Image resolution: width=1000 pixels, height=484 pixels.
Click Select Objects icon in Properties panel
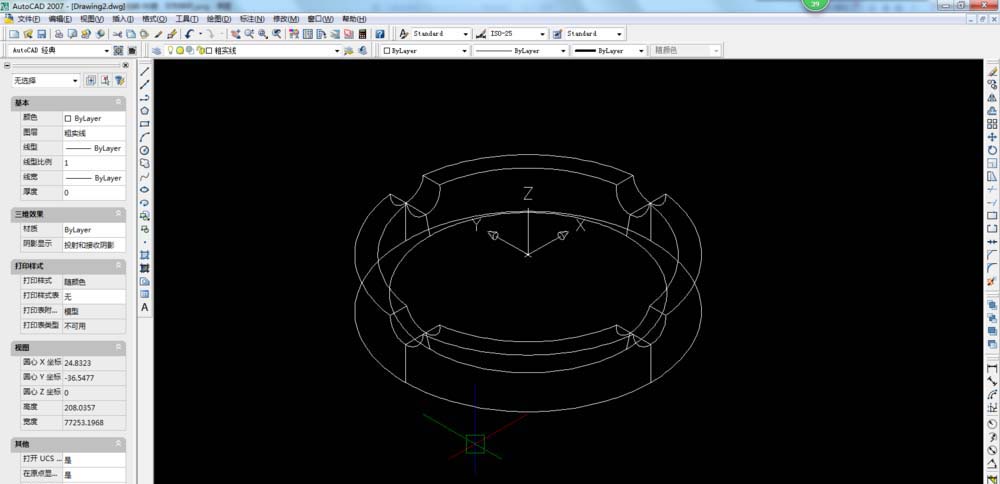pos(105,80)
